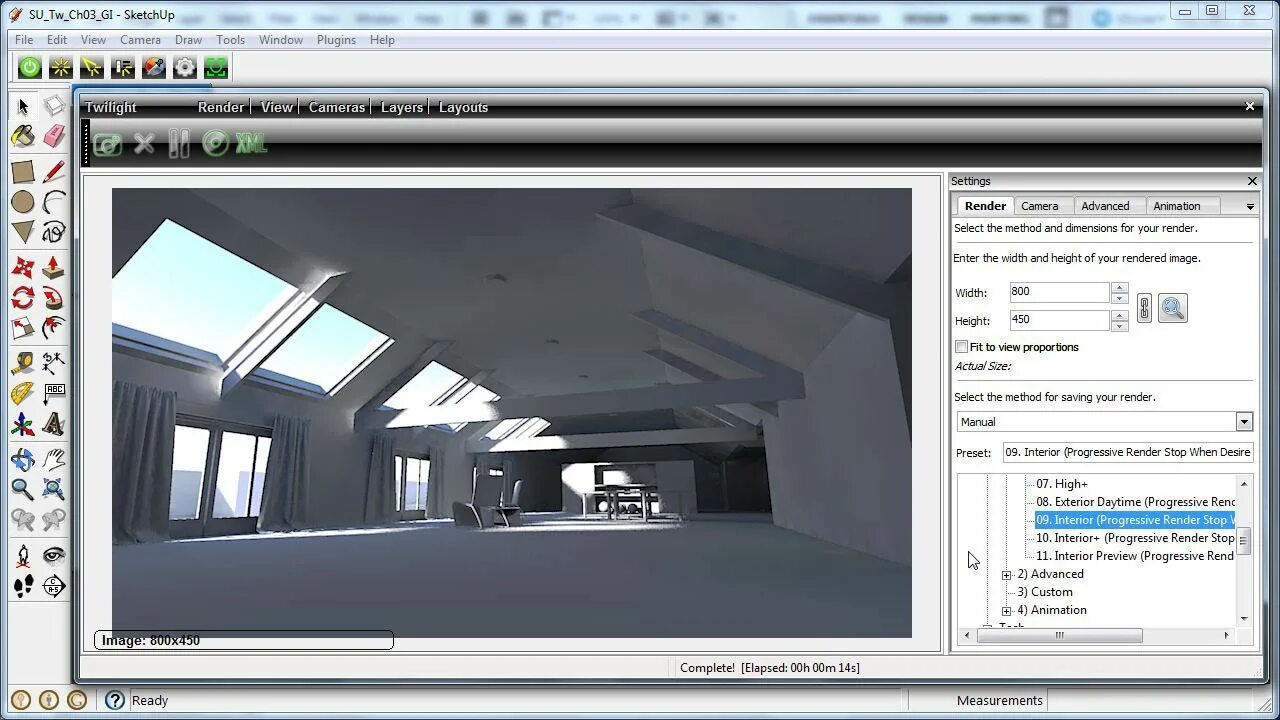
Task: Click the preset list horizontal scrollbar
Action: (x=1060, y=635)
